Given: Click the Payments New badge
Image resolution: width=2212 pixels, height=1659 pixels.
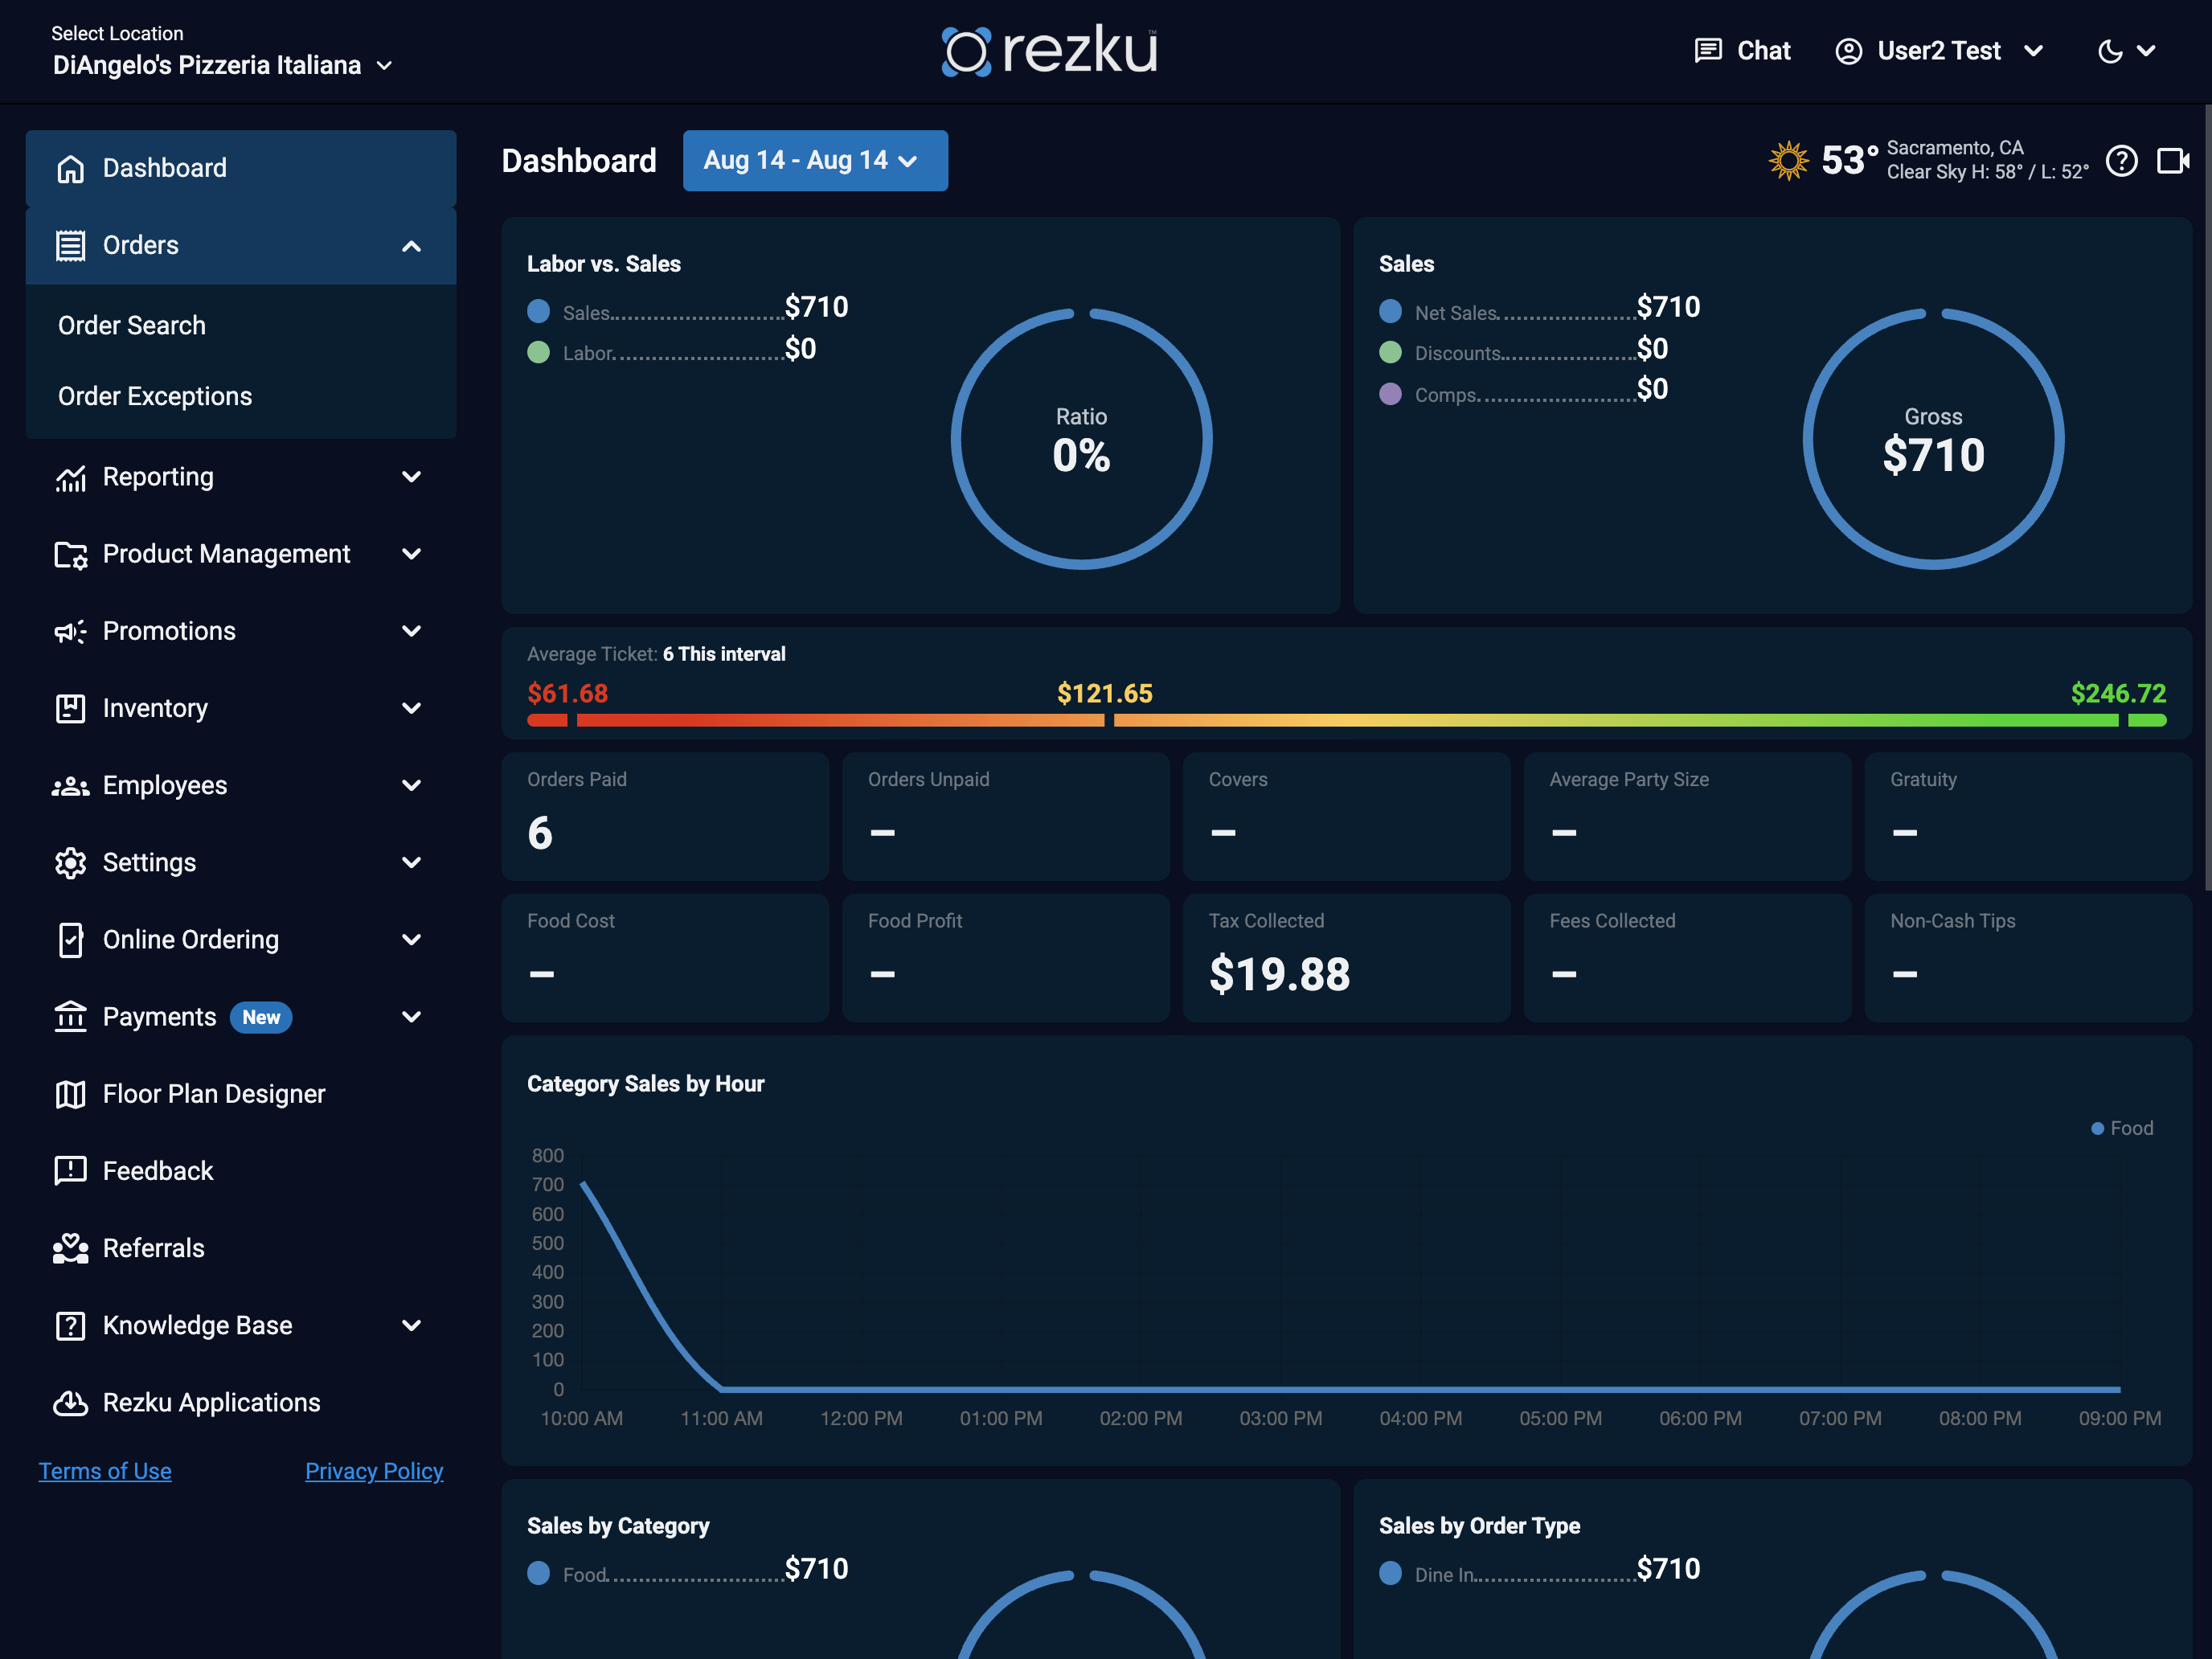Looking at the screenshot, I should pyautogui.click(x=261, y=1017).
